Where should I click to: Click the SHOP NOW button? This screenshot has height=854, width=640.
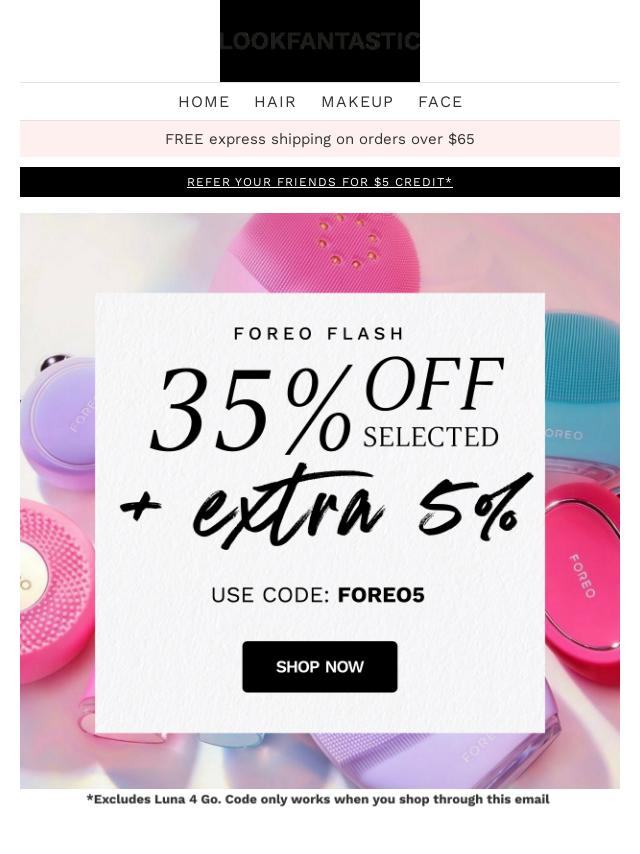(320, 667)
